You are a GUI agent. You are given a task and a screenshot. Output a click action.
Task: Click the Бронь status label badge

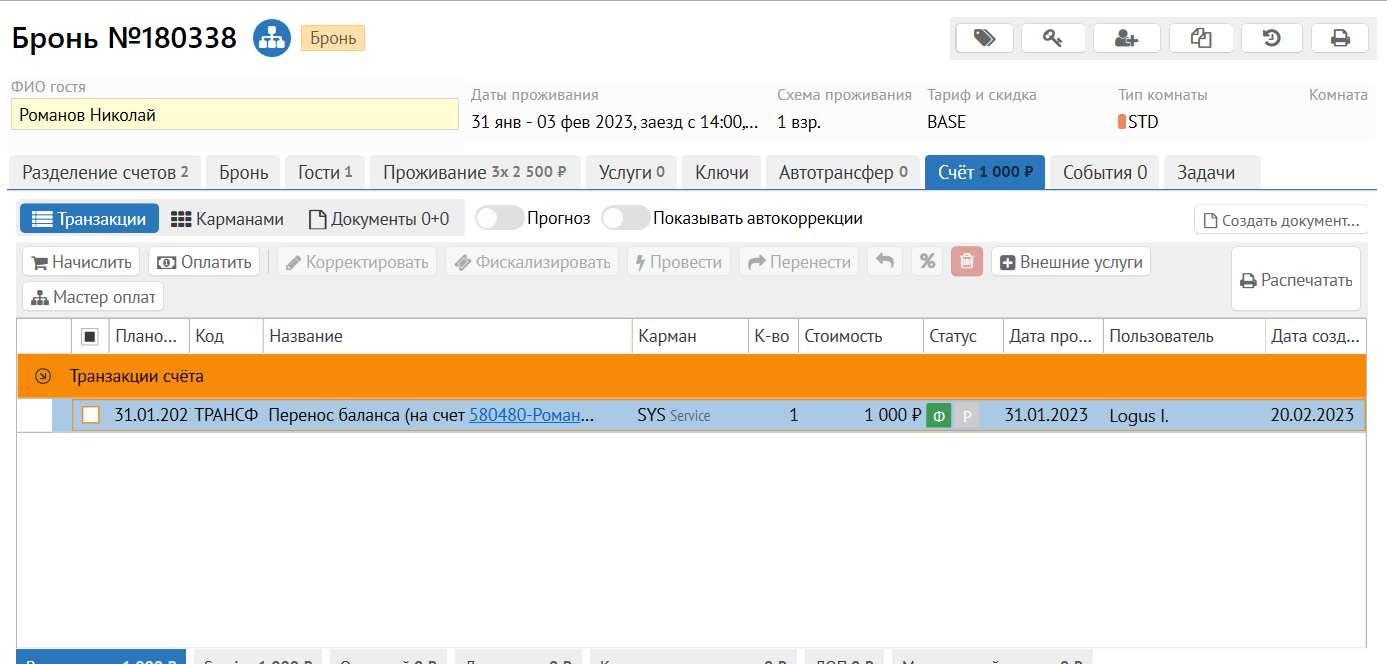(333, 38)
